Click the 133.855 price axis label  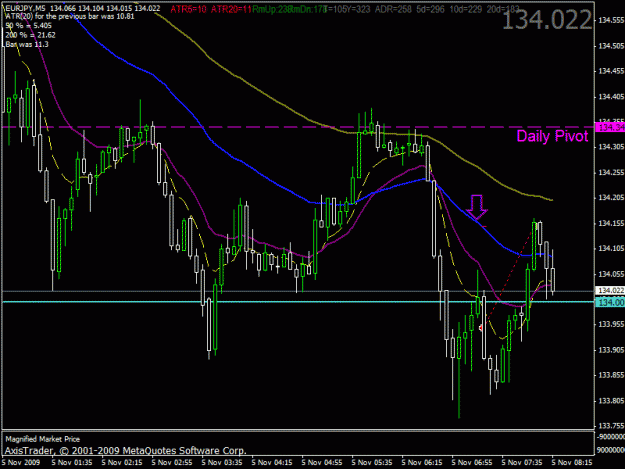[611, 375]
